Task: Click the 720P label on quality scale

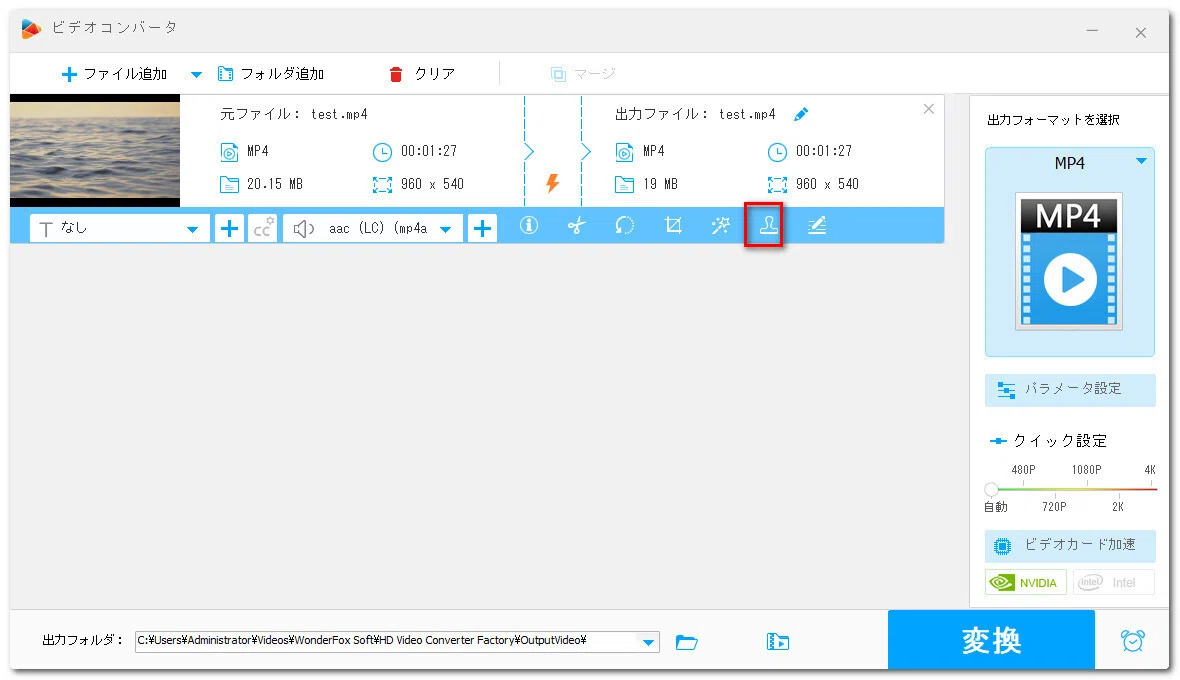Action: 1054,507
